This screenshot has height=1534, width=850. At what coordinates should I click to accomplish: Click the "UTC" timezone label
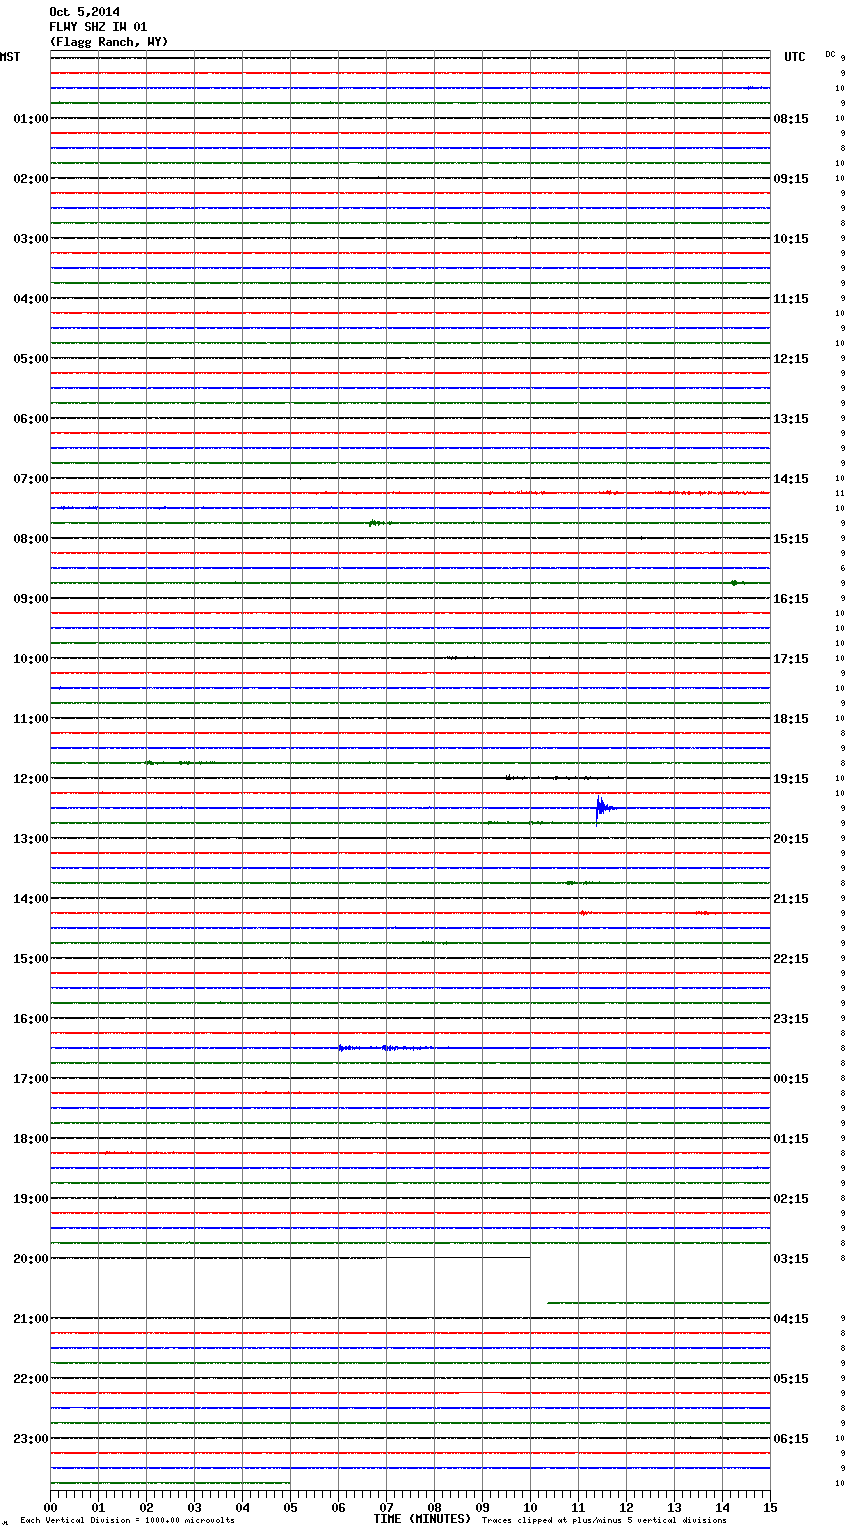tap(795, 57)
